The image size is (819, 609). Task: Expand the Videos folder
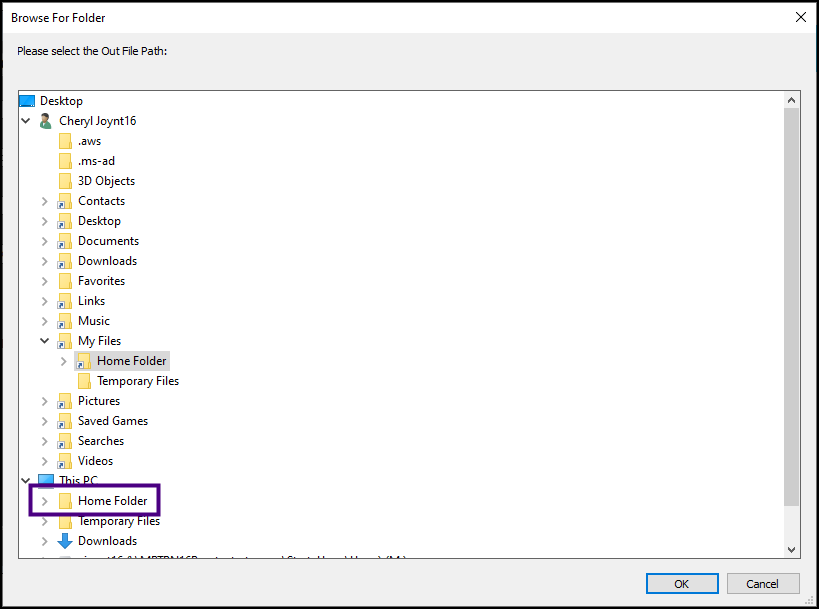click(44, 461)
